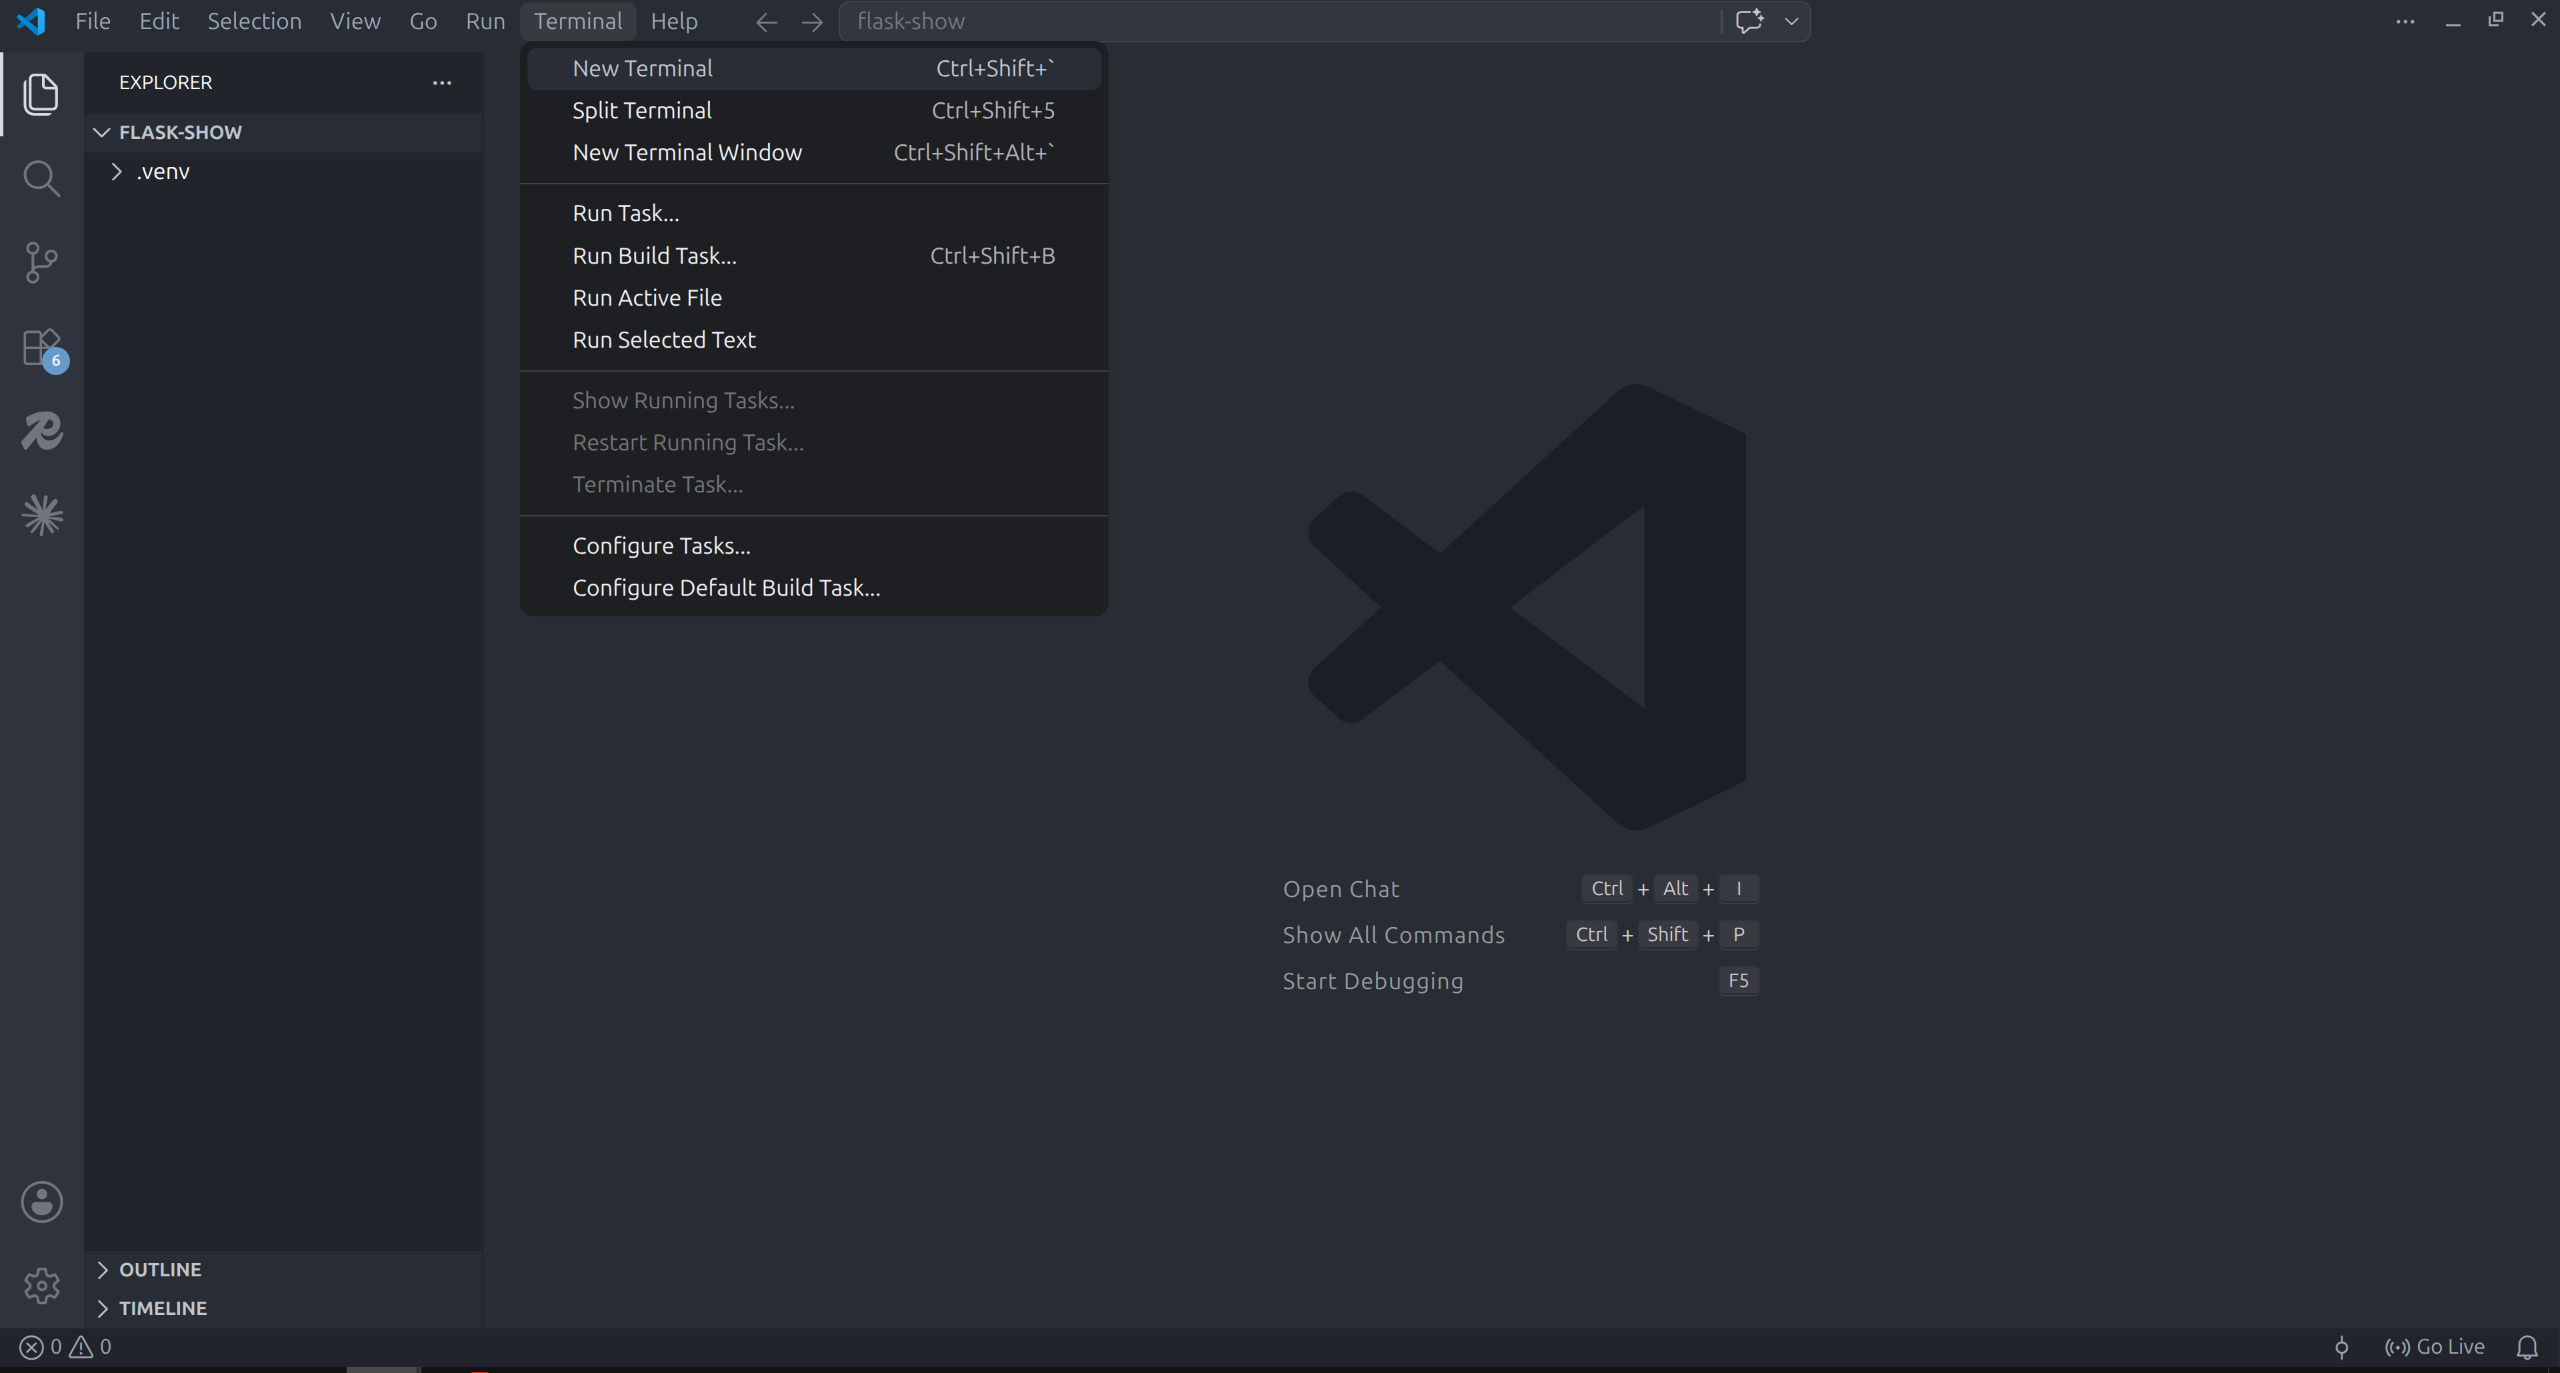Open the Run menu
Viewport: 2560px width, 1373px height.
point(485,21)
